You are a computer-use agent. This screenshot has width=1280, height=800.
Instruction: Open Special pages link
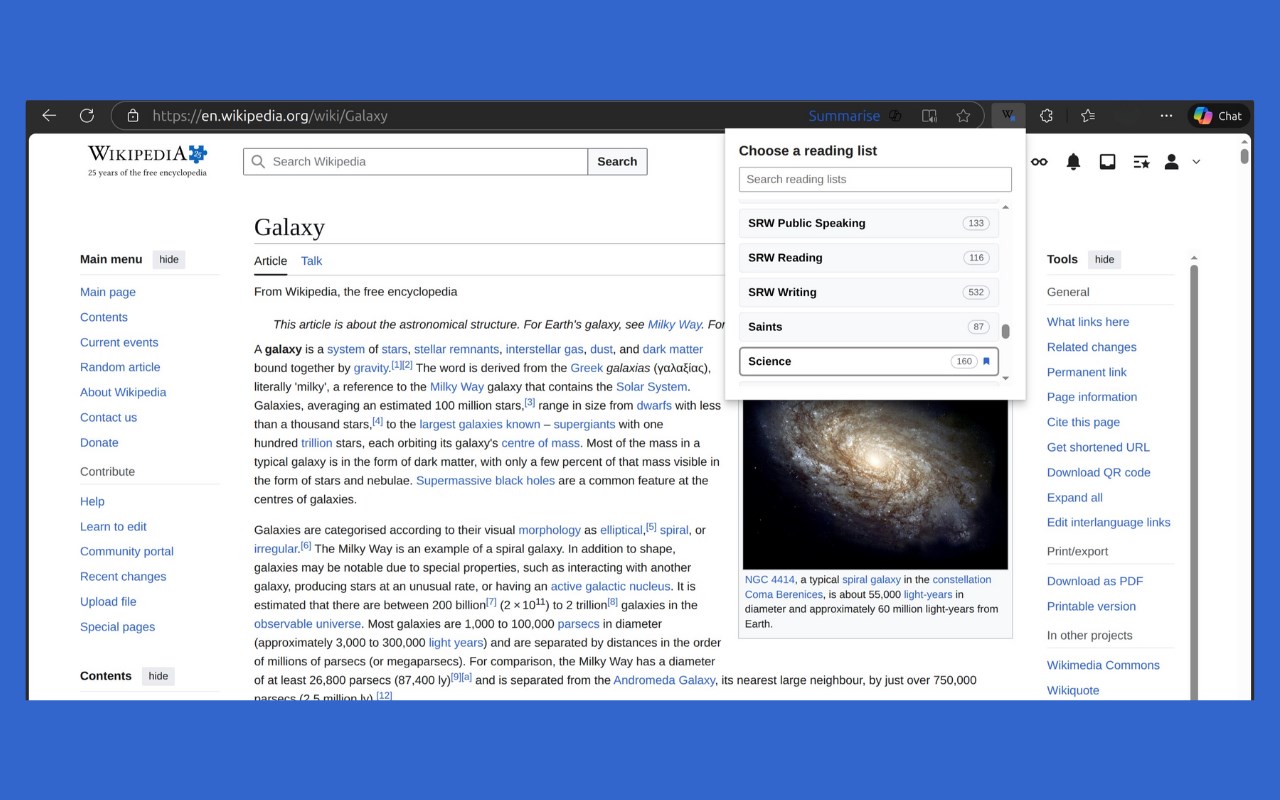(x=117, y=627)
